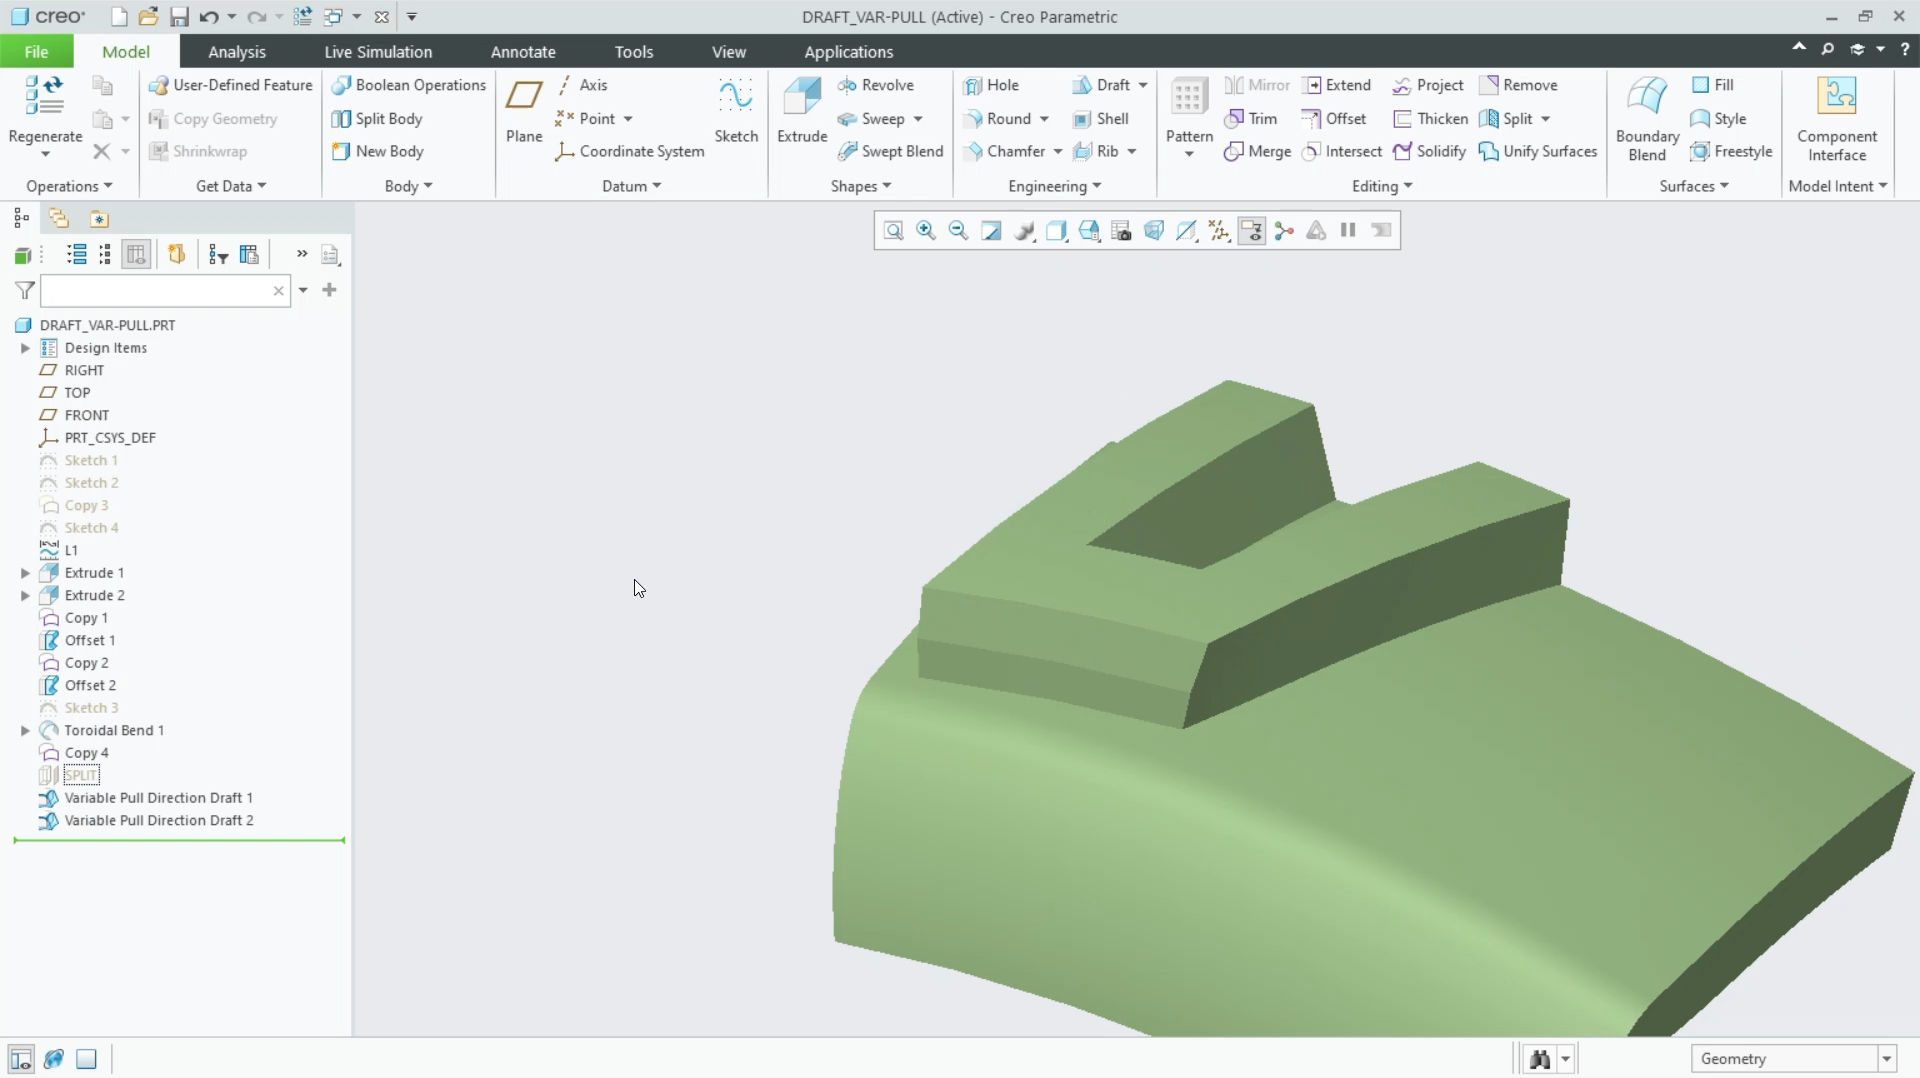This screenshot has width=1920, height=1078.
Task: Activate the Hole tool
Action: [991, 85]
